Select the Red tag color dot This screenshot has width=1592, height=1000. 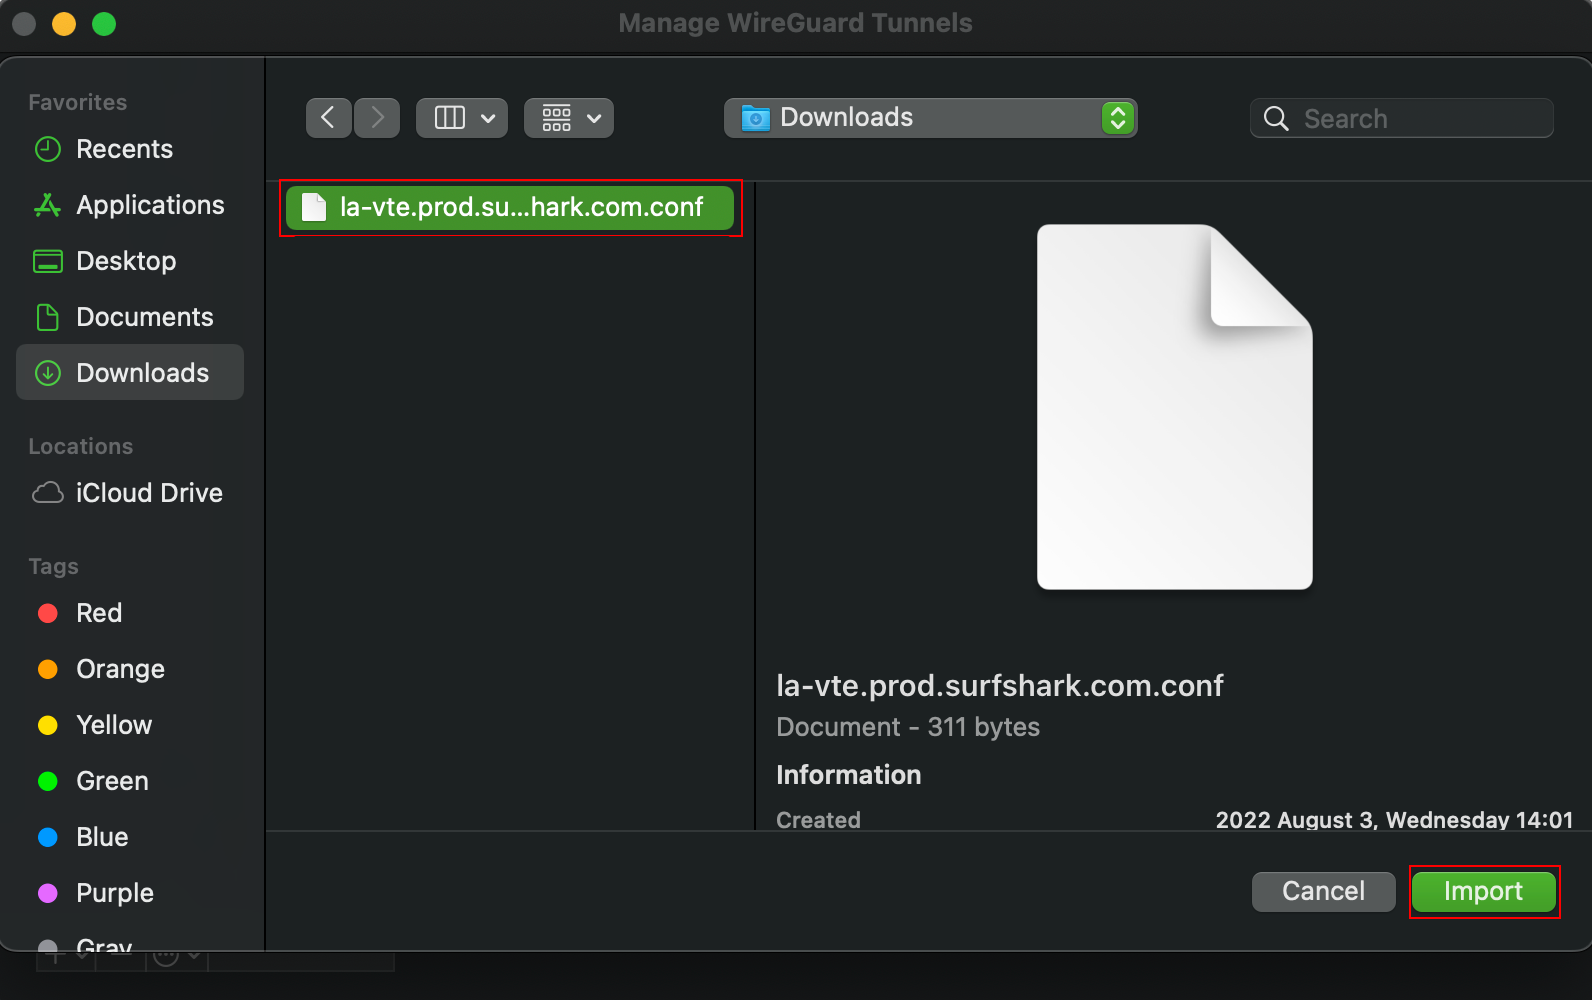pyautogui.click(x=48, y=613)
